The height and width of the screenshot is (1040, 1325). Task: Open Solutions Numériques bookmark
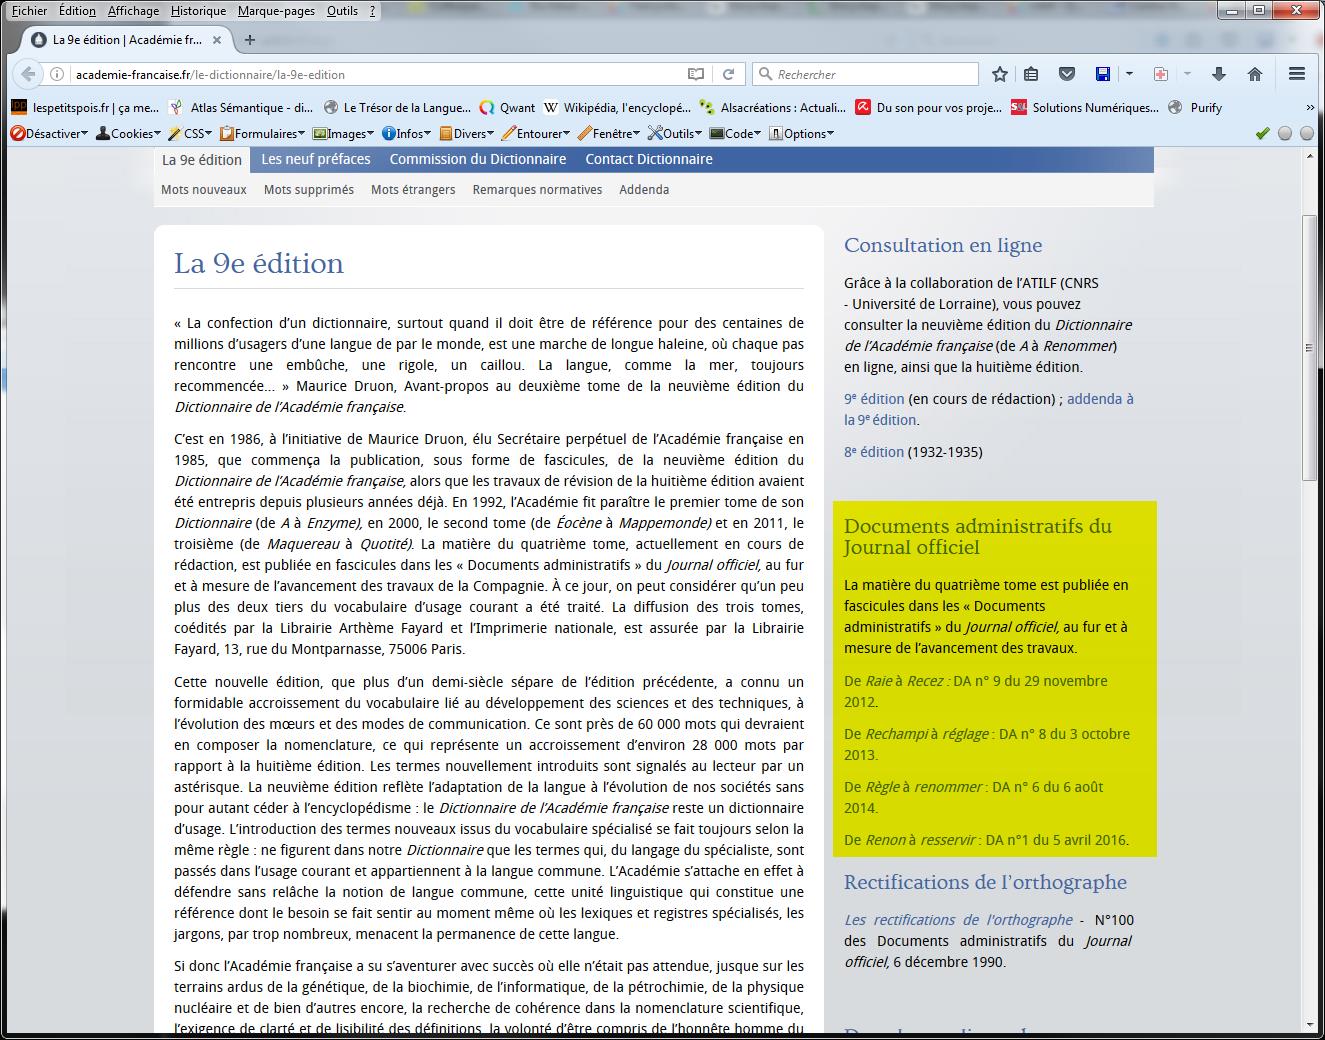[x=1084, y=108]
